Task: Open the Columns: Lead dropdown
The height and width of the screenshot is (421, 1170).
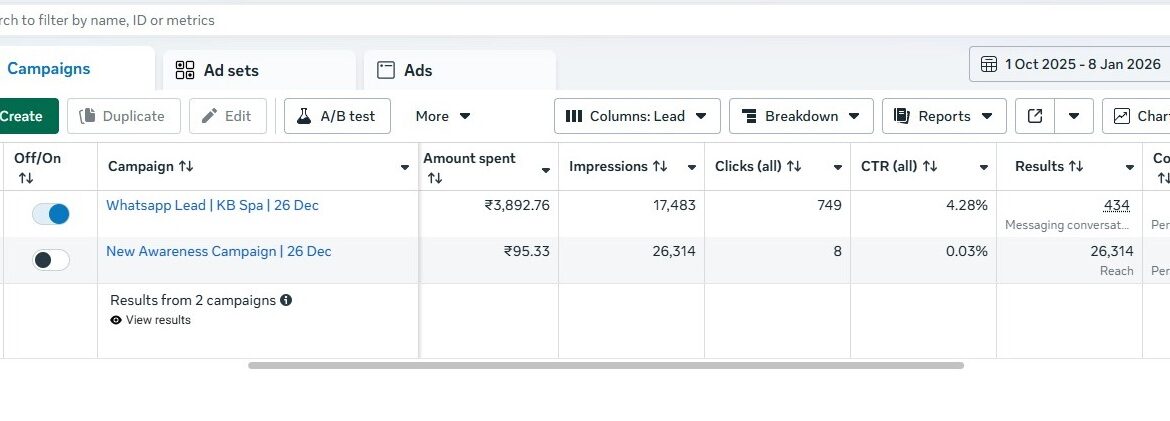Action: coord(637,116)
